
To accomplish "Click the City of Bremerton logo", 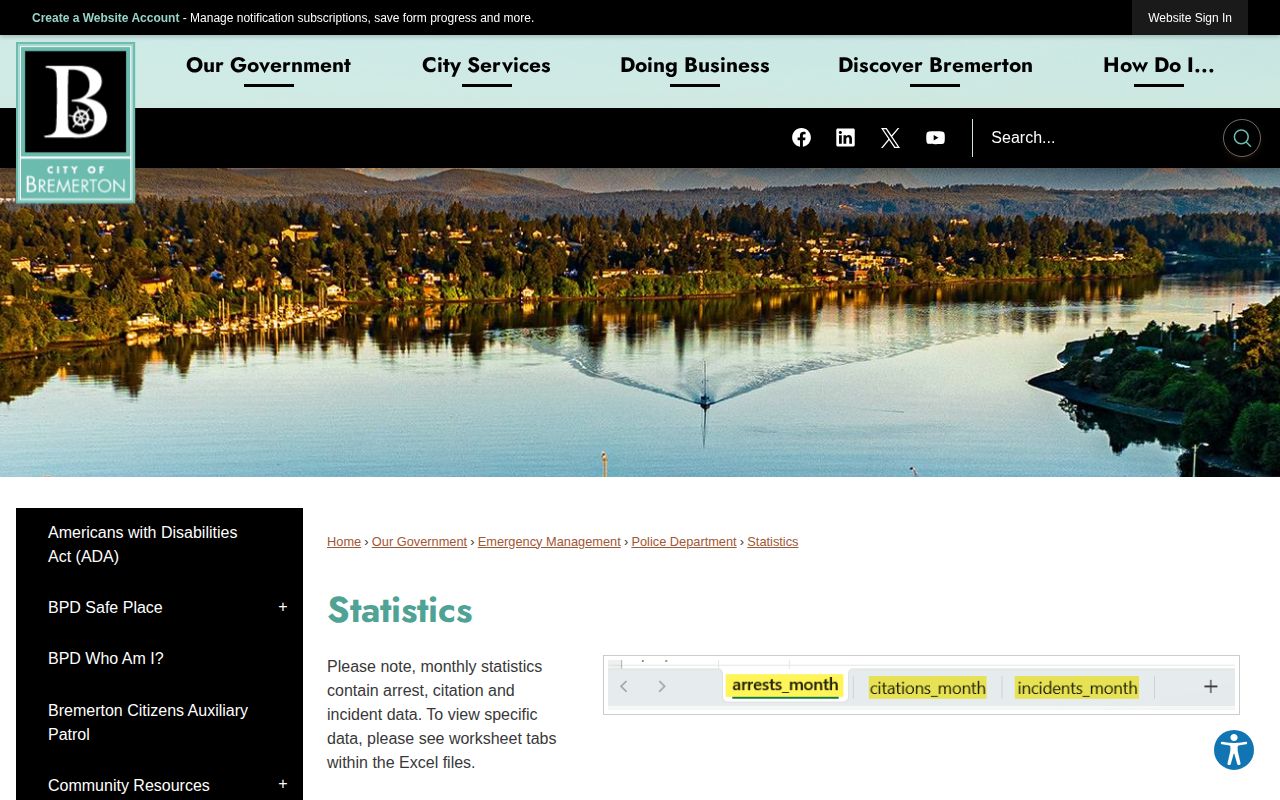I will click(x=76, y=123).
